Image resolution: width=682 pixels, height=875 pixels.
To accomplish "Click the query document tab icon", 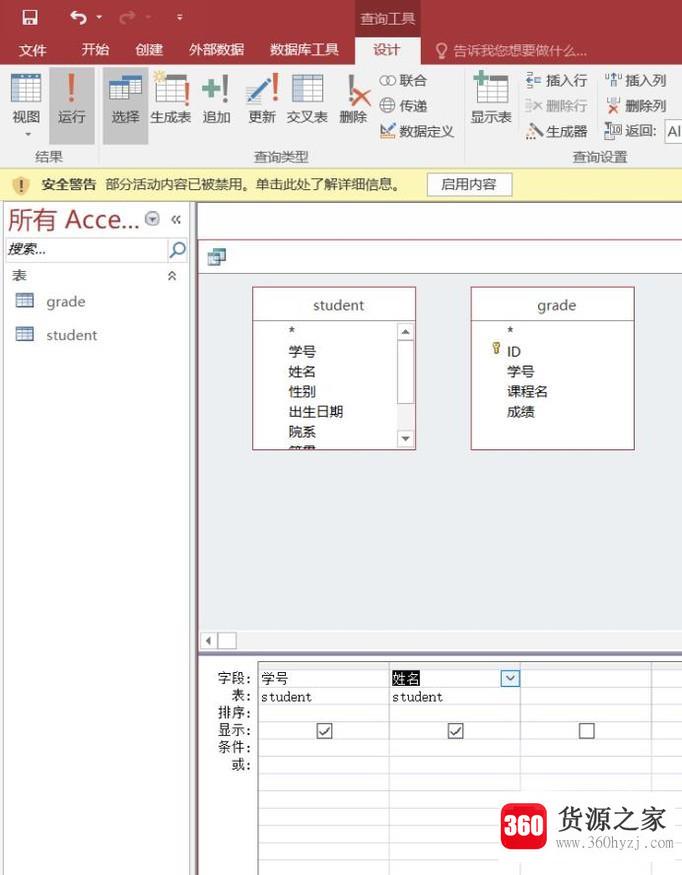I will (217, 257).
